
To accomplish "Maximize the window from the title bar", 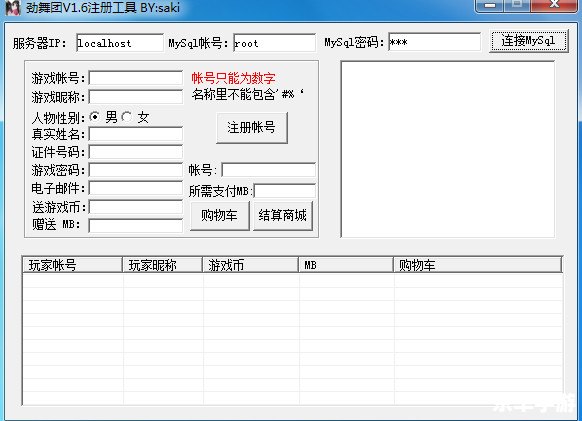I will 517,5.
